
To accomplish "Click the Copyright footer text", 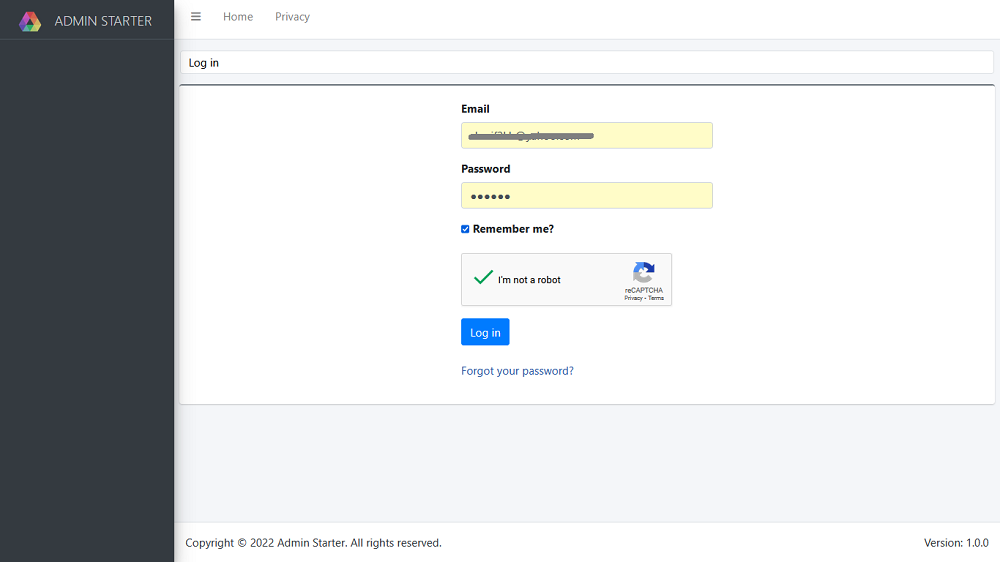I will [x=313, y=543].
